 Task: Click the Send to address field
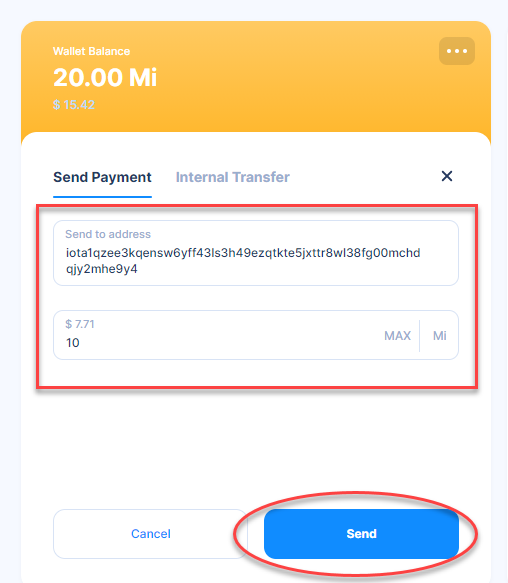coord(256,253)
